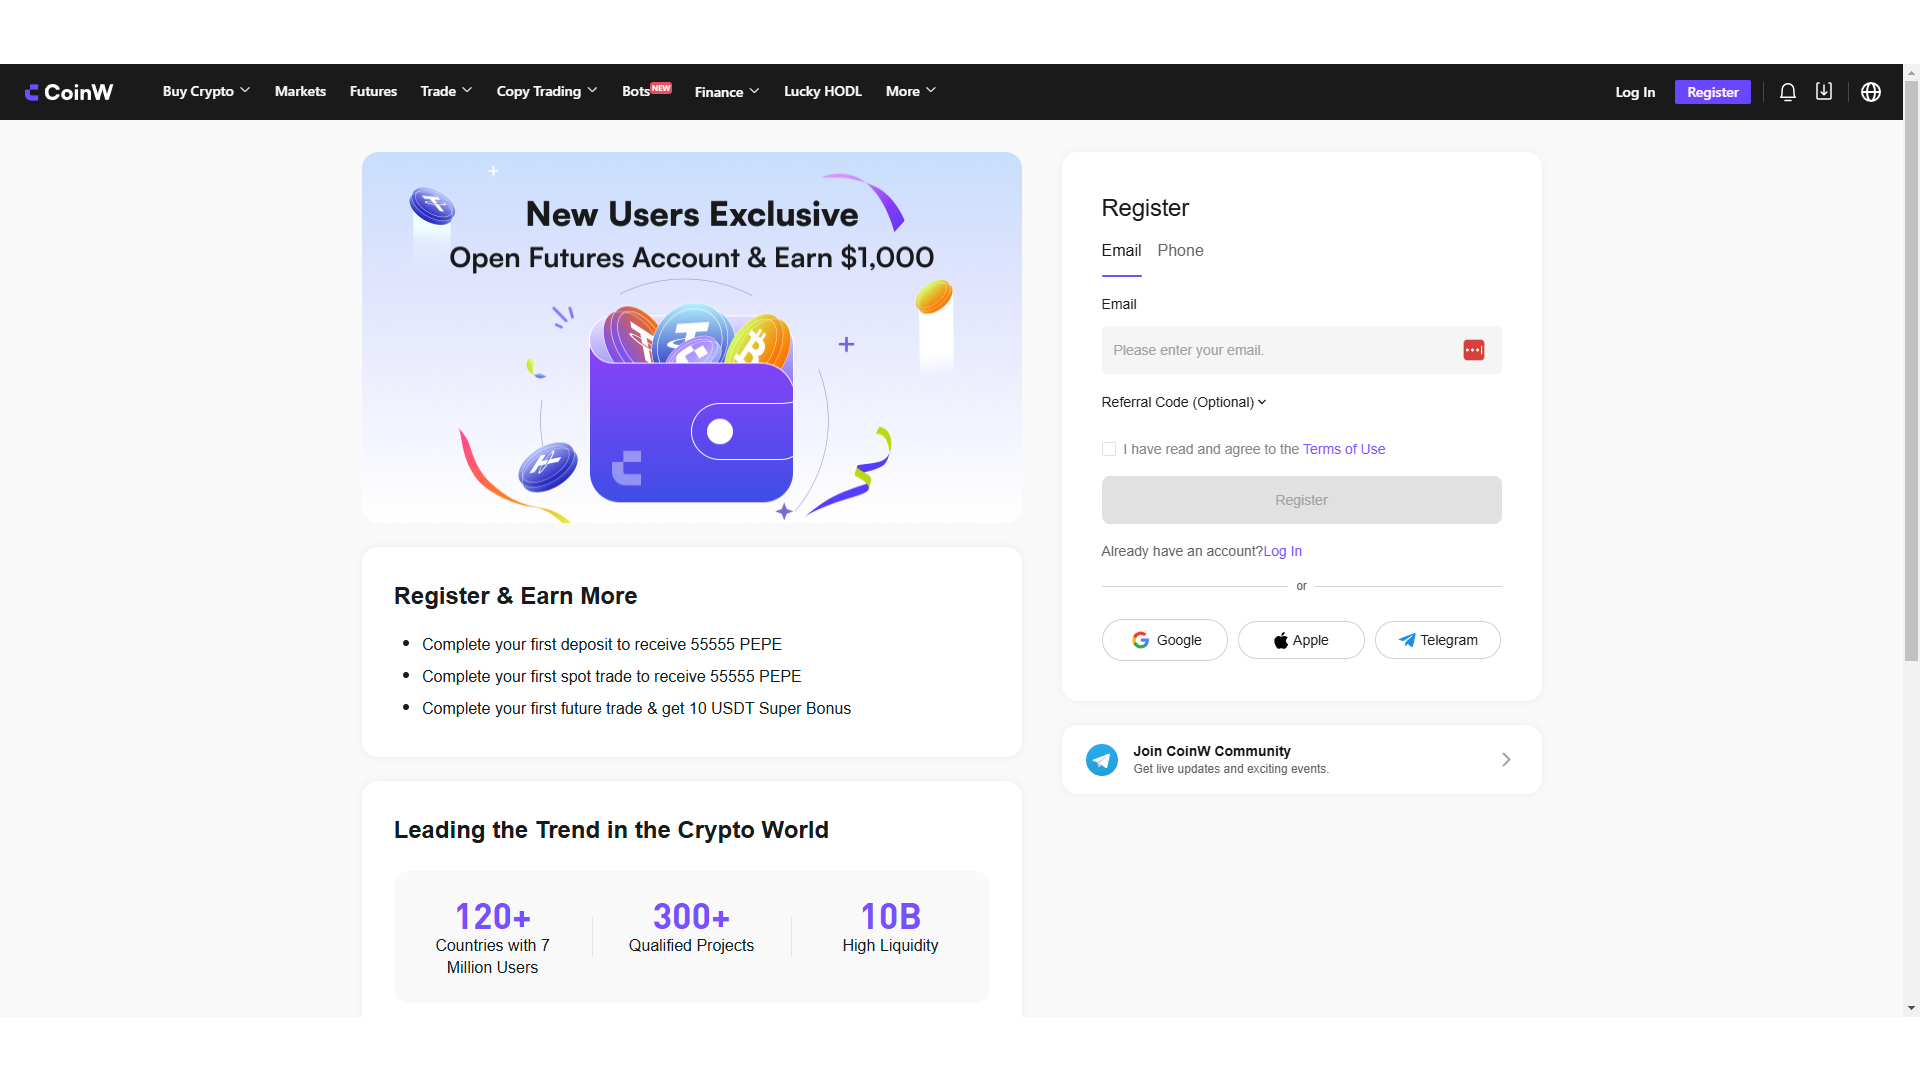Open the Finance dropdown menu
The width and height of the screenshot is (1920, 1080).
click(x=727, y=92)
